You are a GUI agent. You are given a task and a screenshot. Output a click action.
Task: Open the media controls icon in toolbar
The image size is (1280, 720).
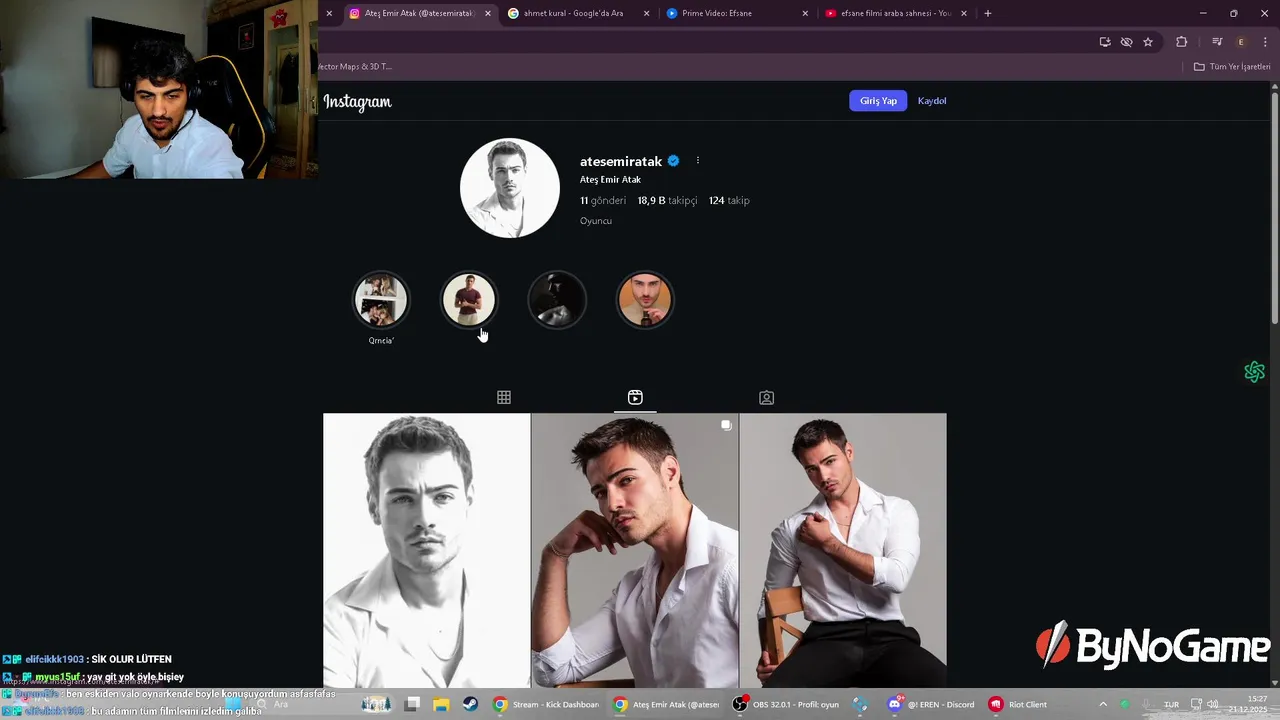(1217, 42)
